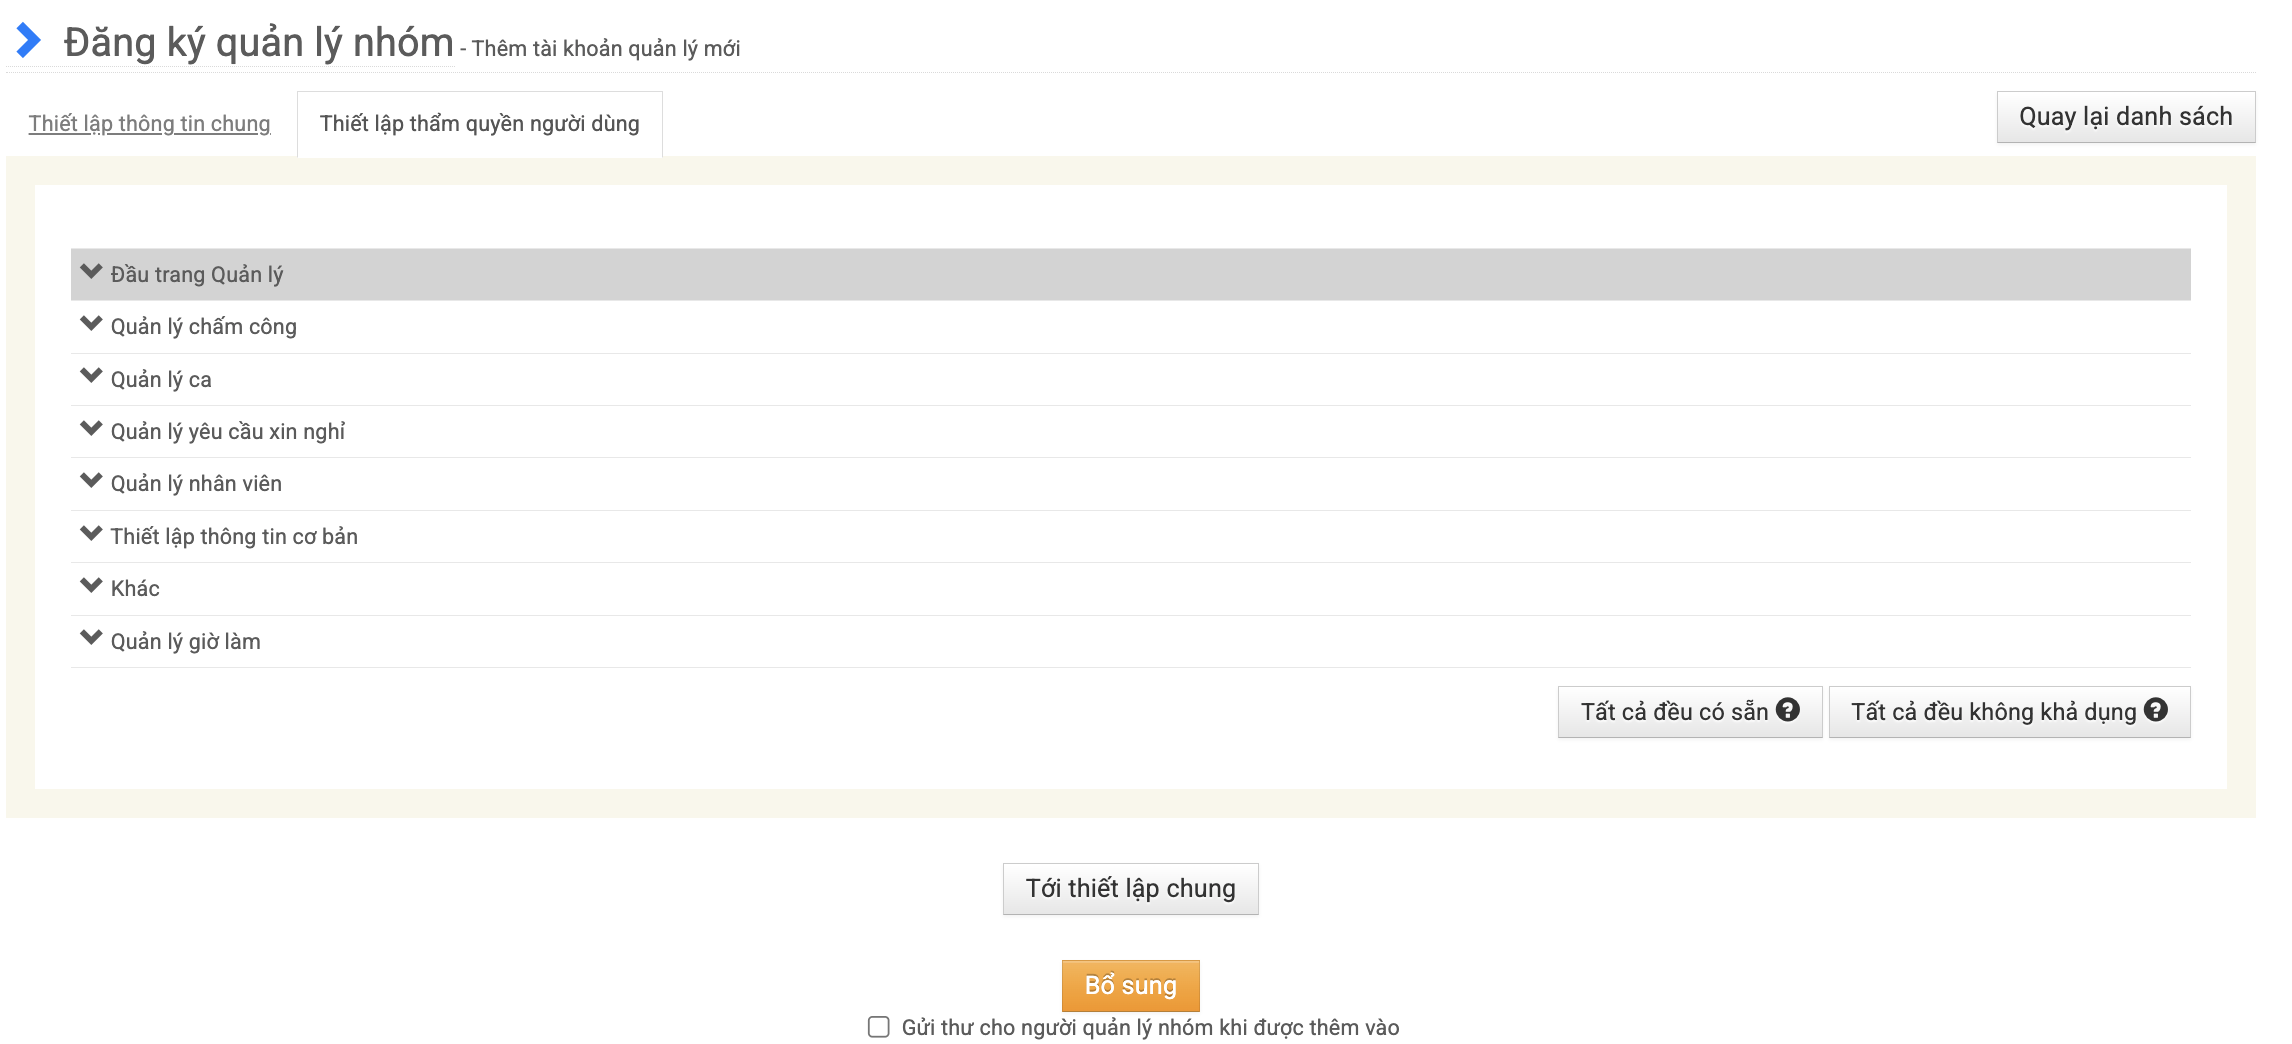The width and height of the screenshot is (2292, 1044).
Task: Expand the 'Khác' section chevron
Action: 91,586
